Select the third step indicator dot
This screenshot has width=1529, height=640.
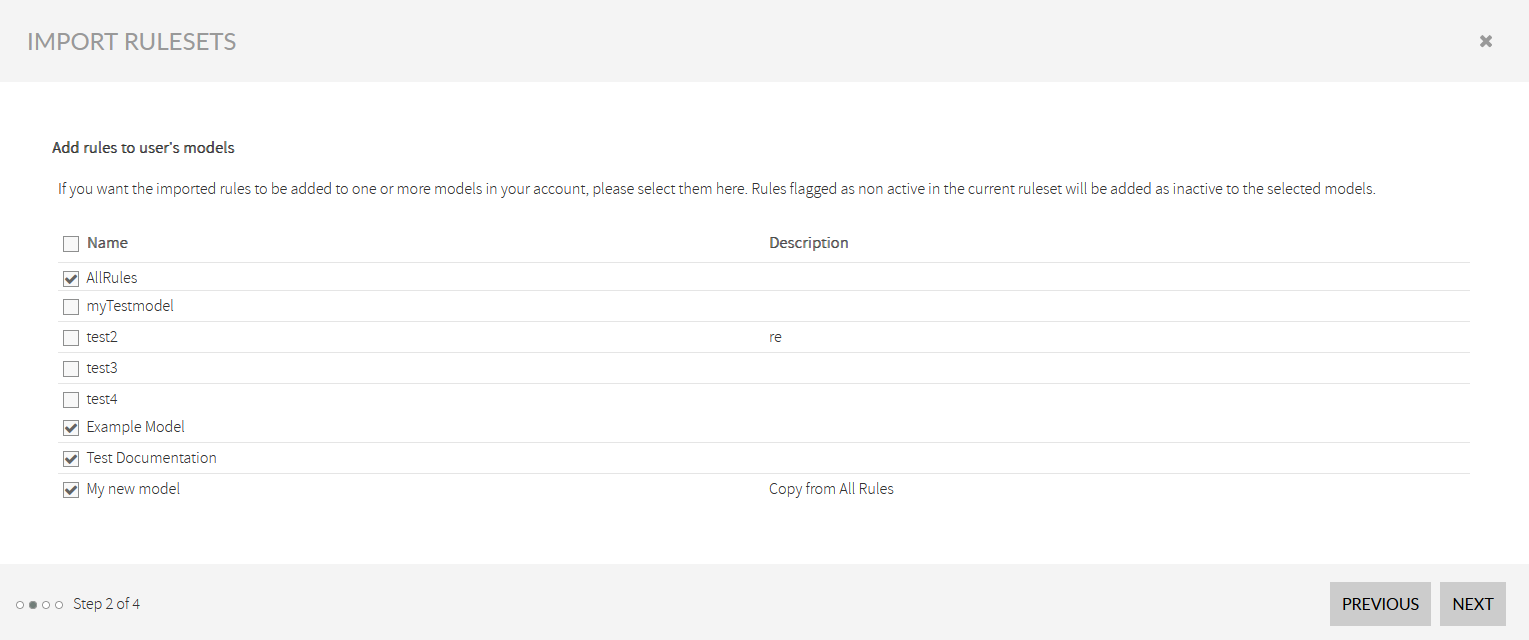[x=47, y=604]
